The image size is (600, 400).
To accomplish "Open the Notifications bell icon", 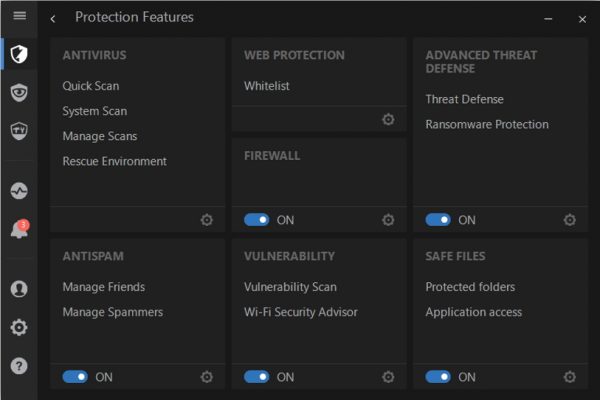I will (20, 229).
